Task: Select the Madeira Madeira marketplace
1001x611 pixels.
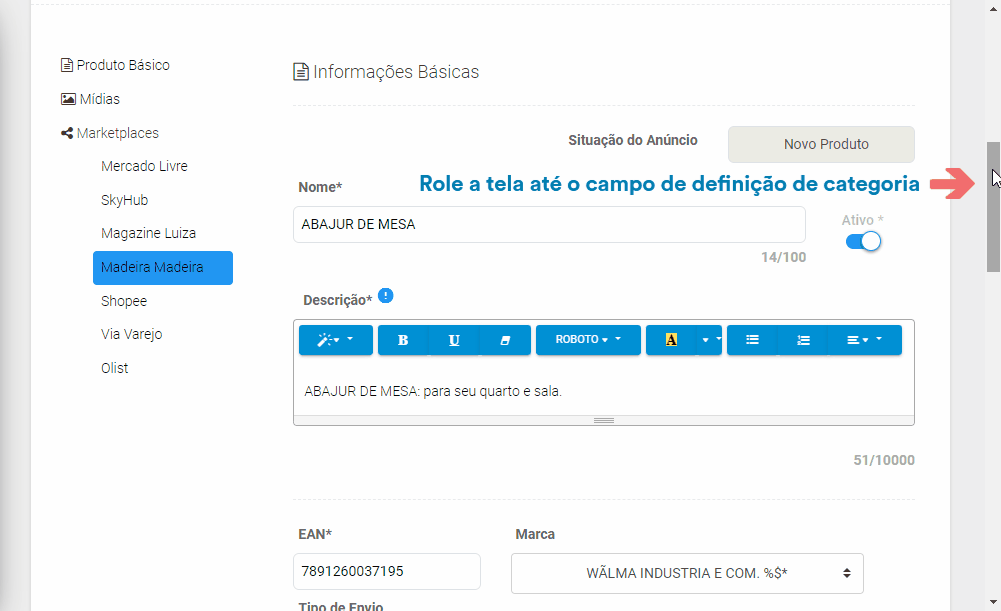Action: (x=163, y=268)
